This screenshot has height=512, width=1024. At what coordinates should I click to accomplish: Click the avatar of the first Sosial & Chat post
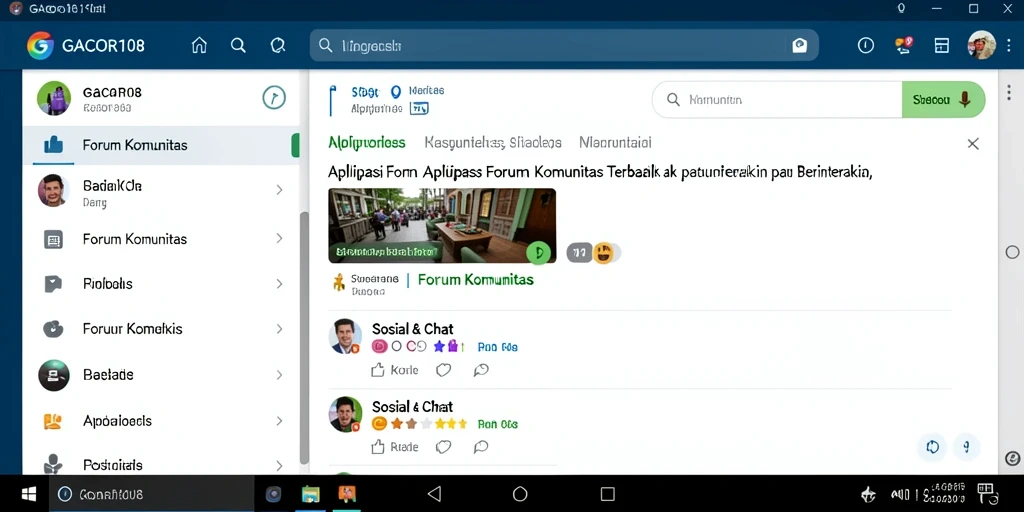tap(345, 336)
